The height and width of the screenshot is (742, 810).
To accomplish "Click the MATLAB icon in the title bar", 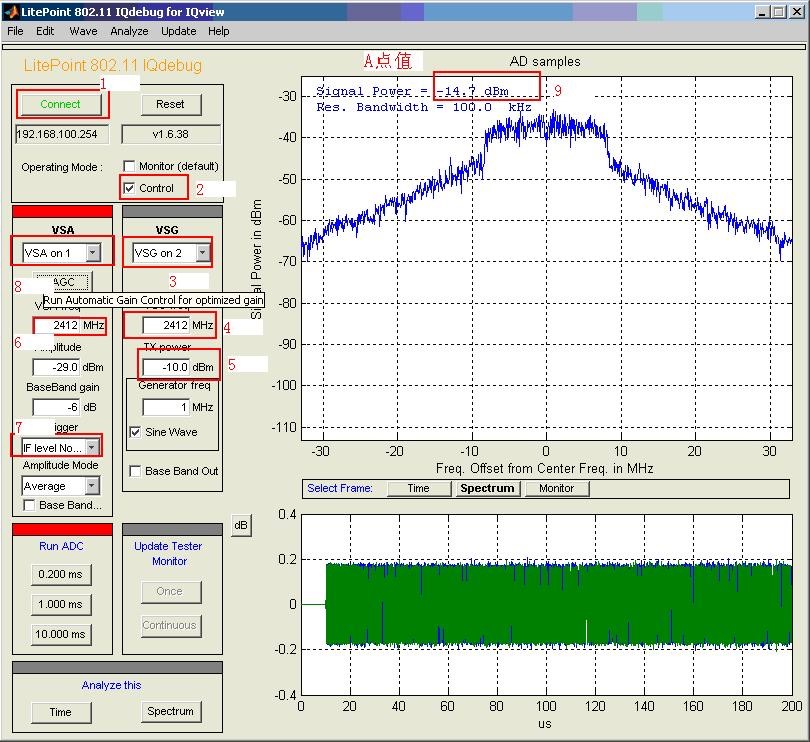I will (11, 12).
